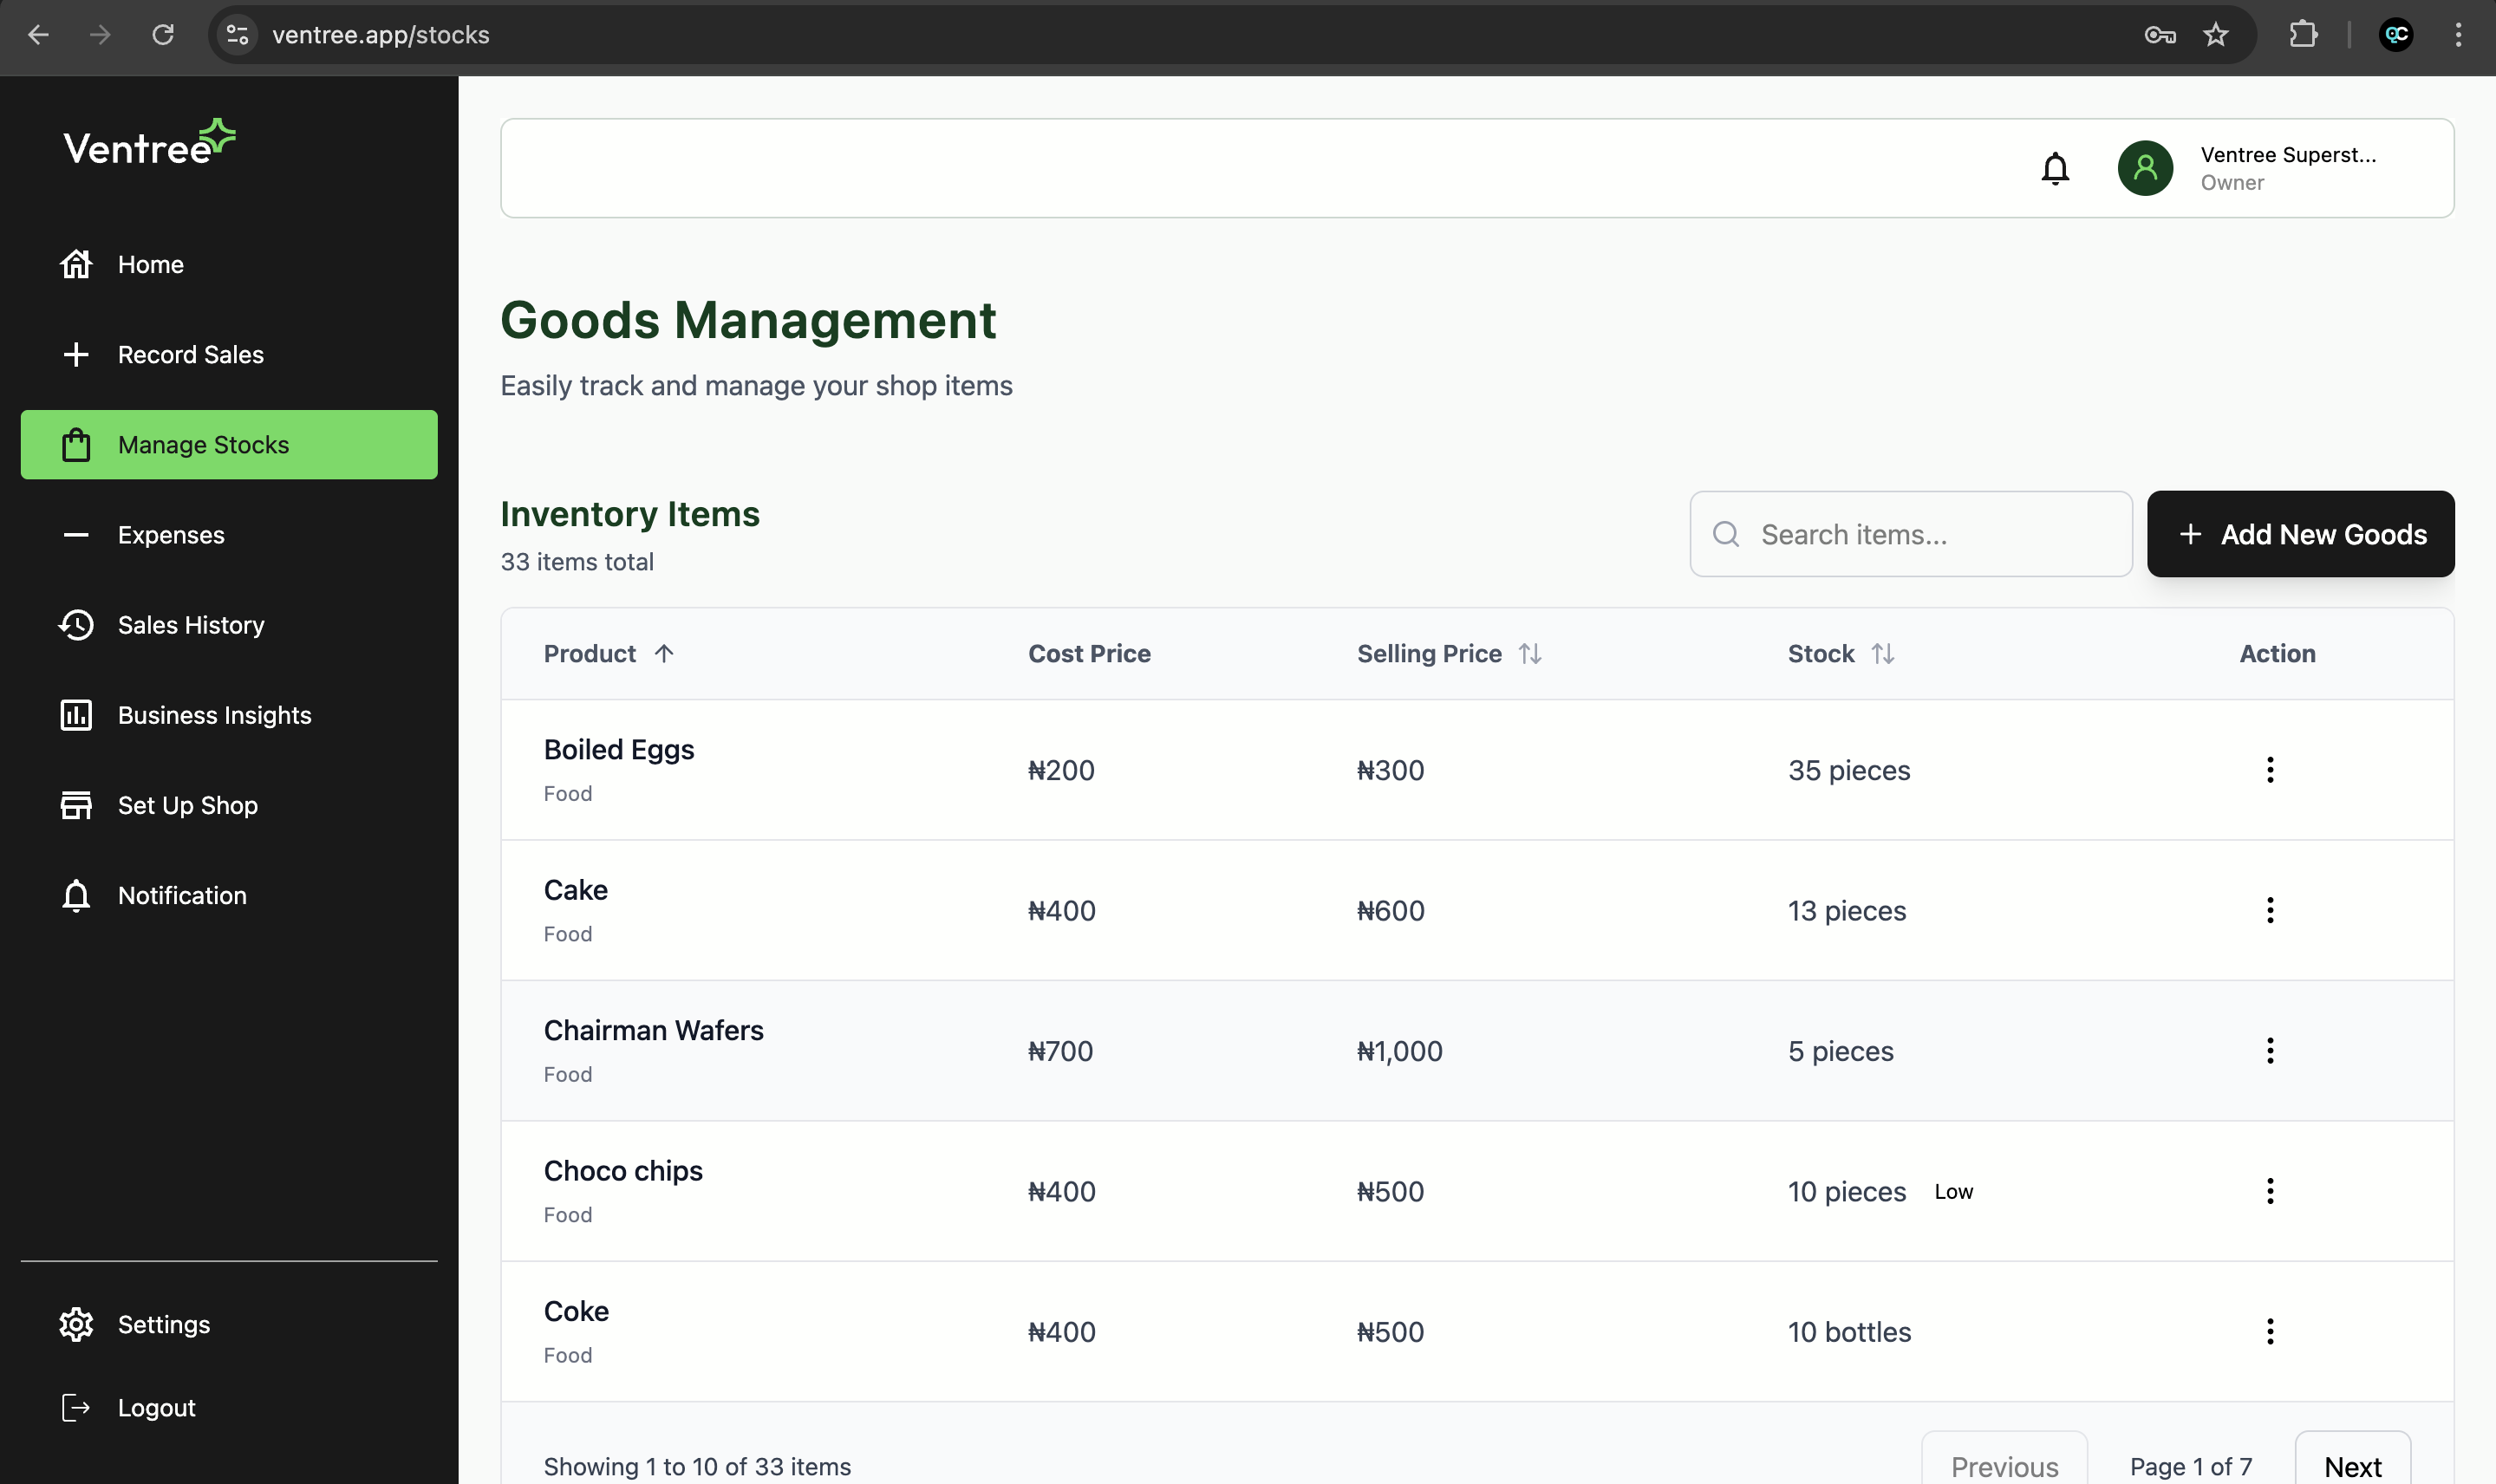Click the Add New Goods button

[2300, 534]
